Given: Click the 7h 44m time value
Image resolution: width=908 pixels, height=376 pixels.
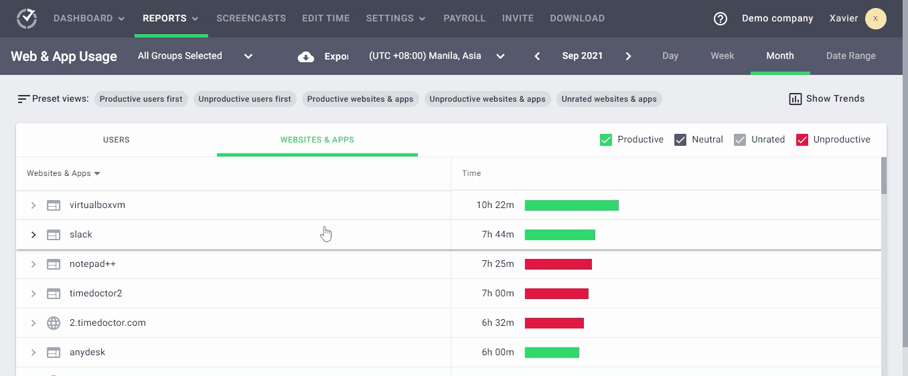Looking at the screenshot, I should 498,235.
